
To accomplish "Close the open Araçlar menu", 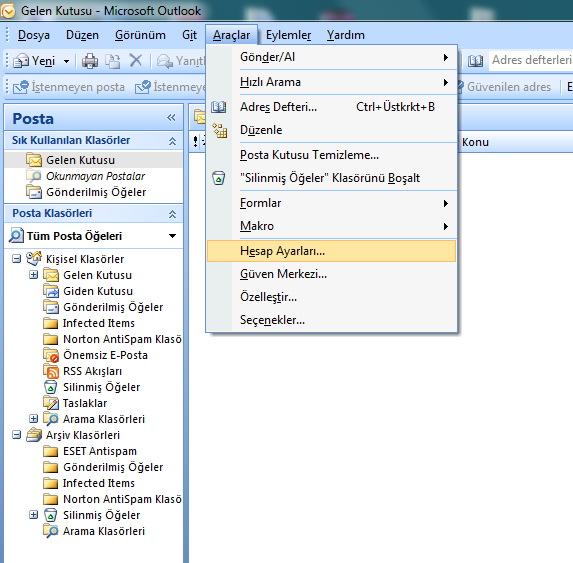I will click(232, 35).
